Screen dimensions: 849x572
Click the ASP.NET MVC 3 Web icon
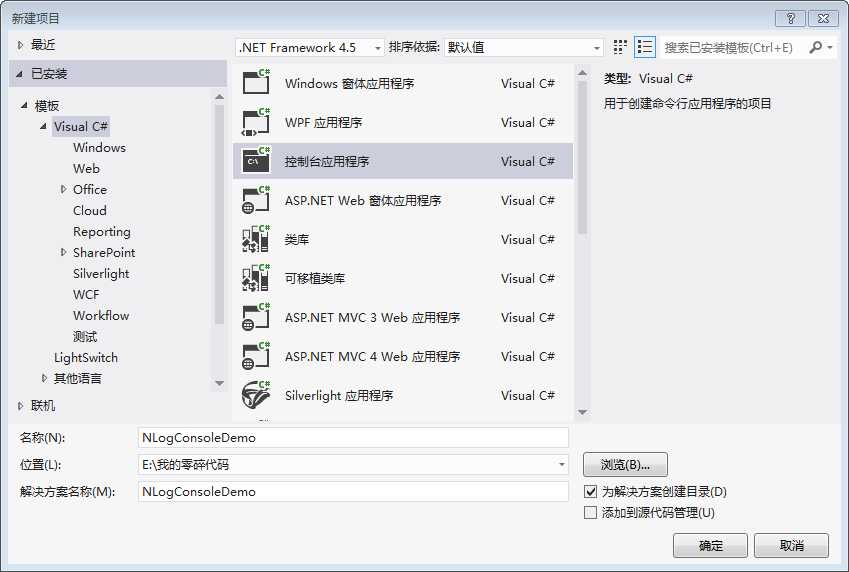point(256,317)
